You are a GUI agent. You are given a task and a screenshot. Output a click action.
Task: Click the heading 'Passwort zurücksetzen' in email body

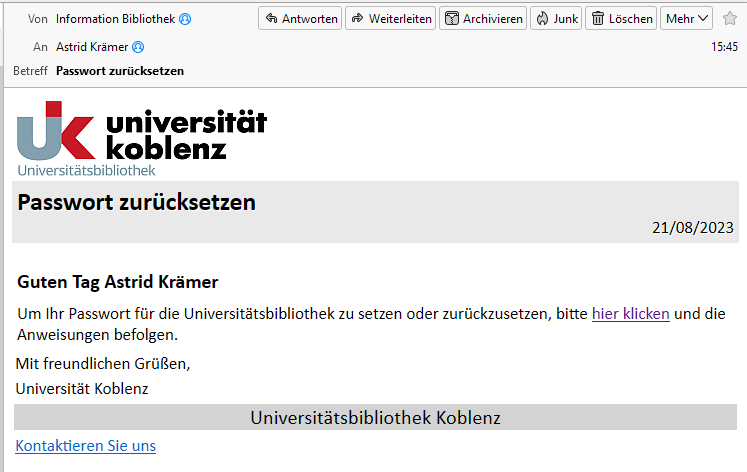point(137,202)
